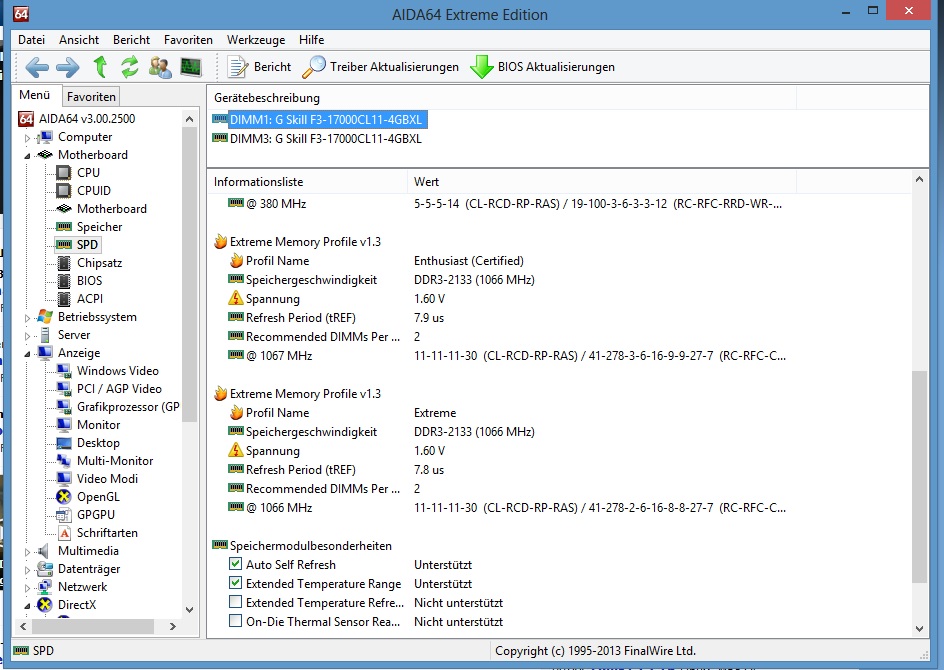Viewport: 944px width, 670px height.
Task: Expand the Computer tree node
Action: pyautogui.click(x=27, y=138)
